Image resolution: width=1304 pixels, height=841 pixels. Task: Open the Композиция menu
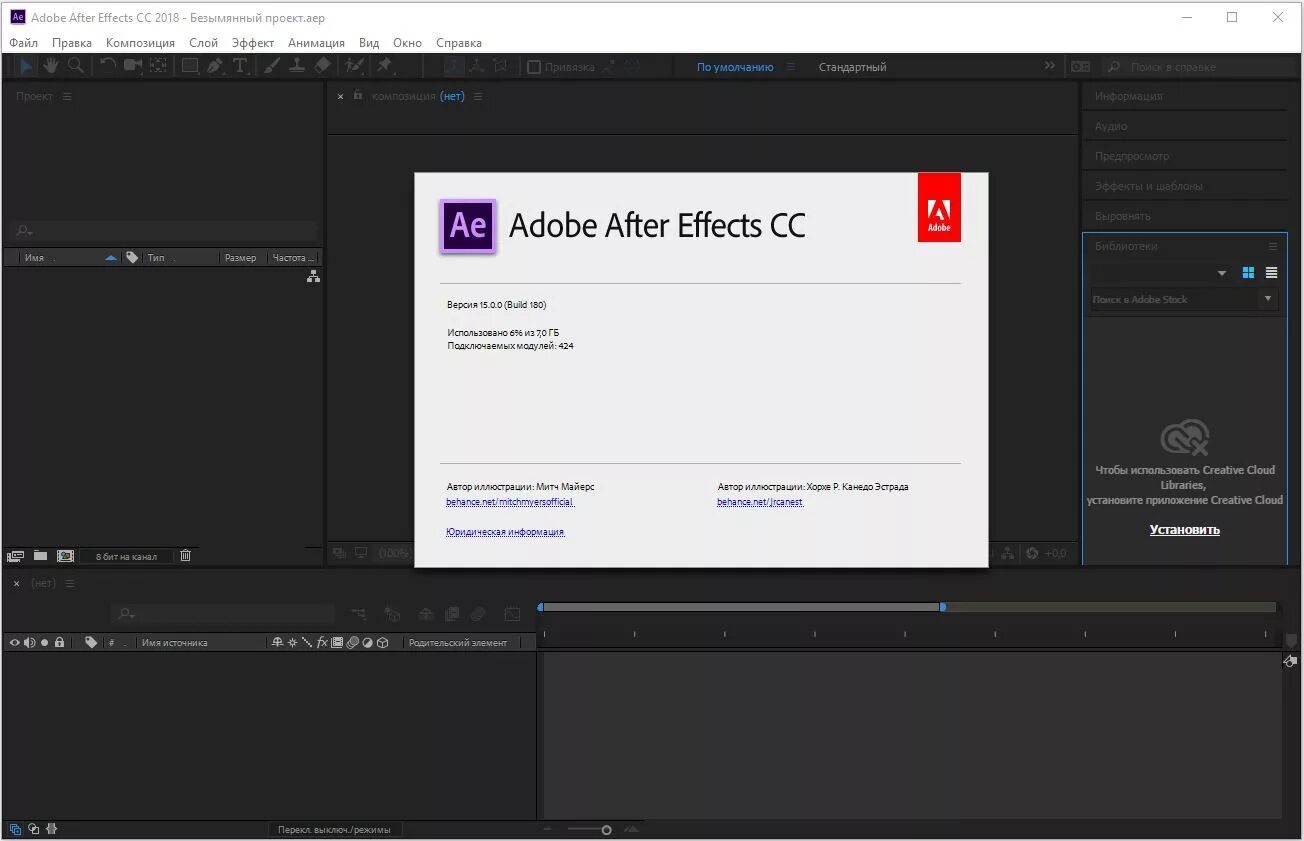(x=140, y=43)
